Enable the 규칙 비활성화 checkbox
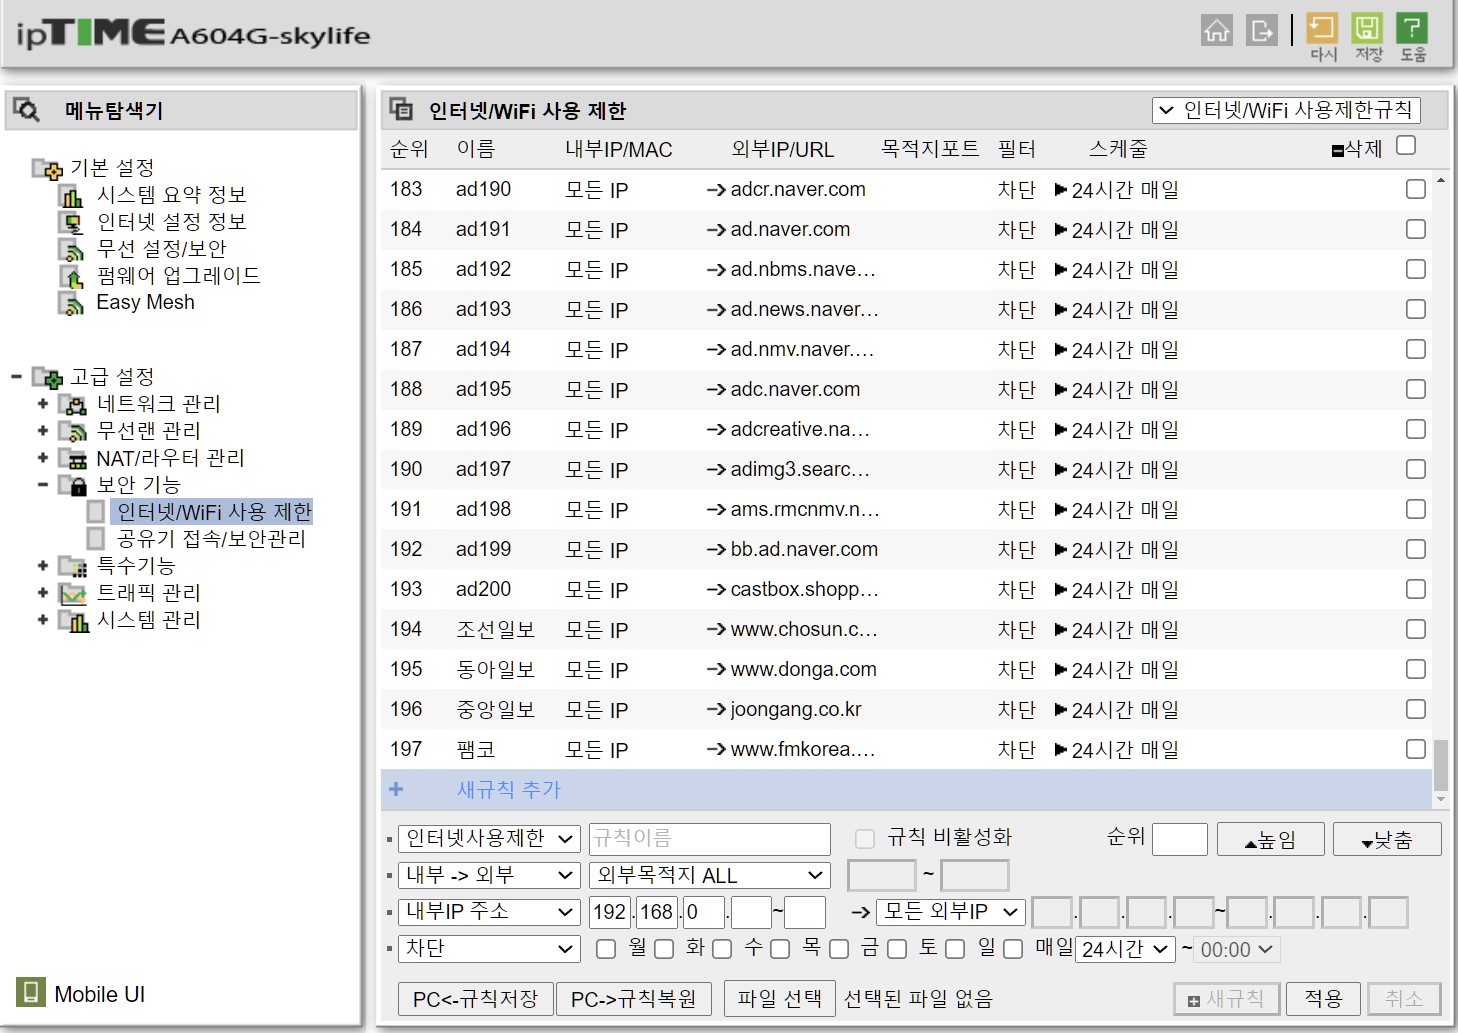 click(x=865, y=838)
